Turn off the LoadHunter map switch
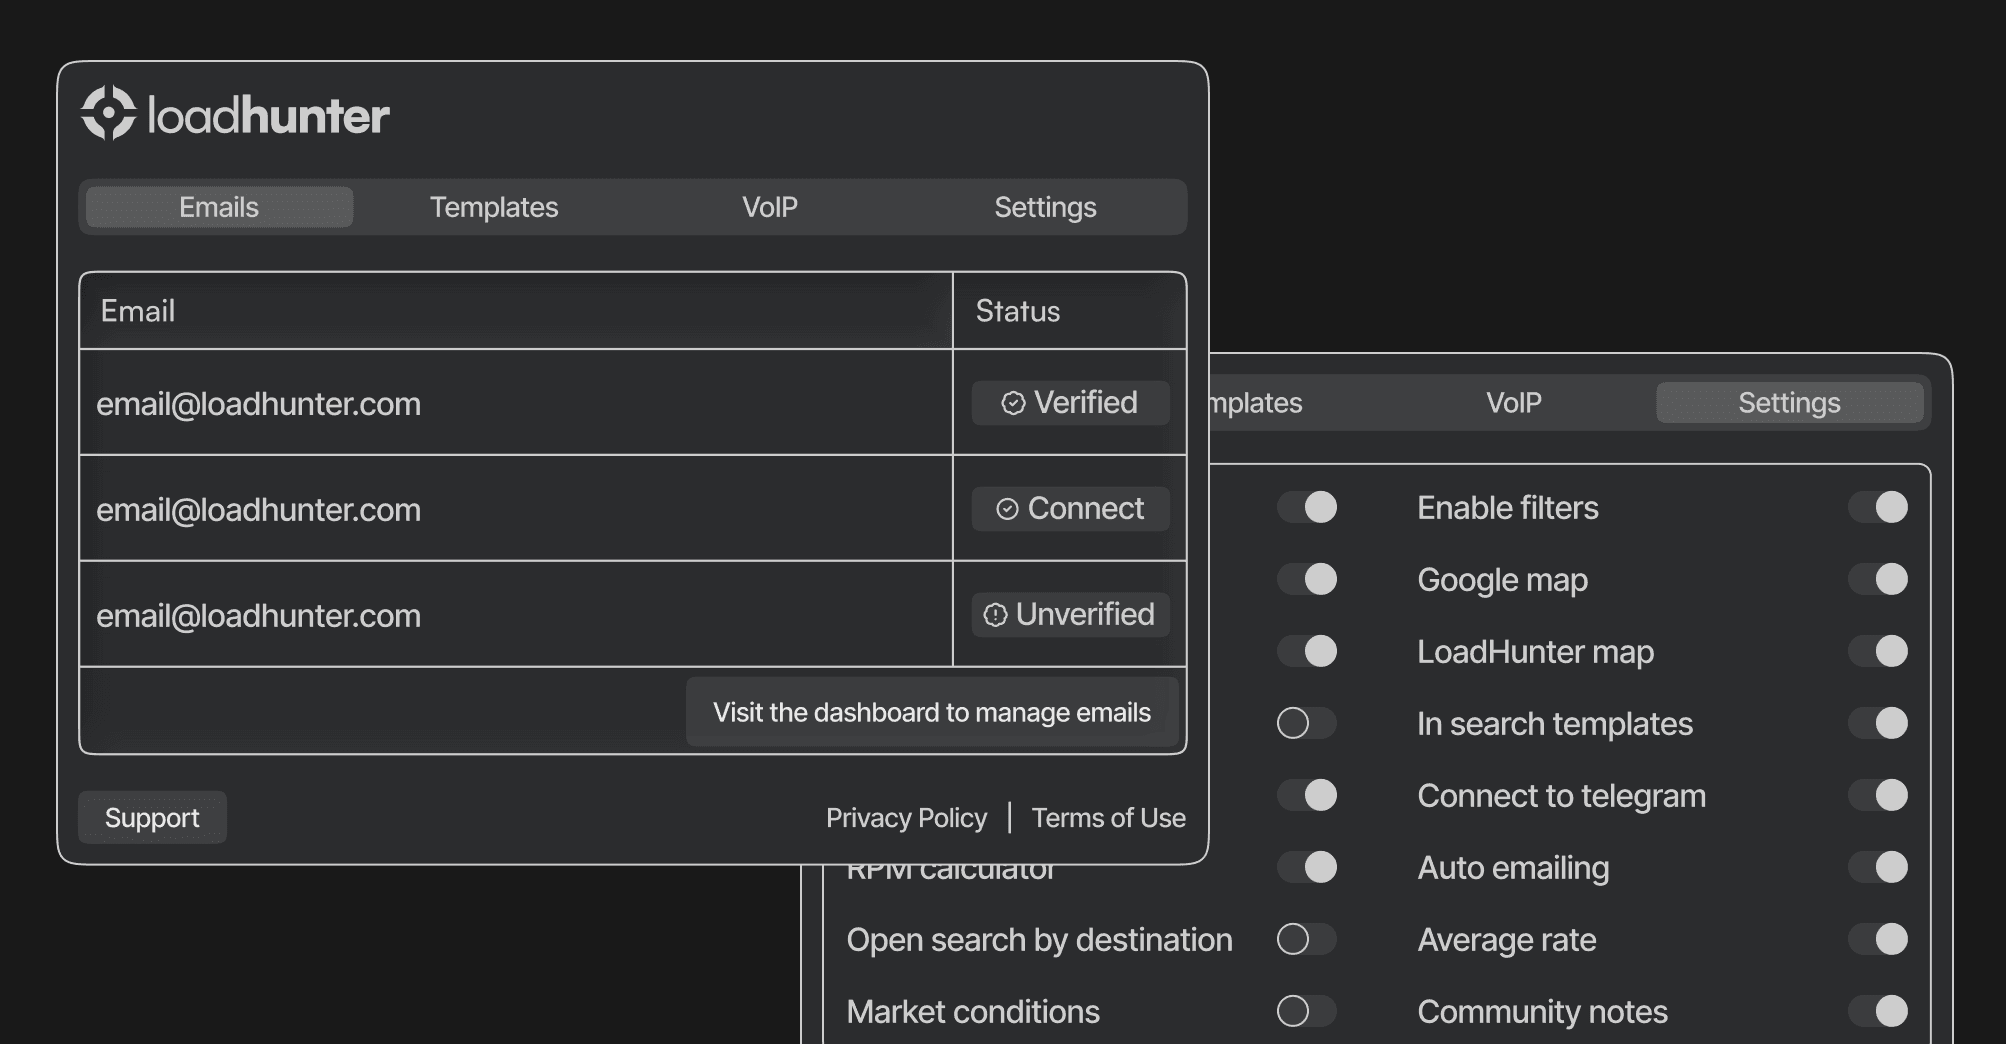Viewport: 2006px width, 1044px height. (1877, 651)
